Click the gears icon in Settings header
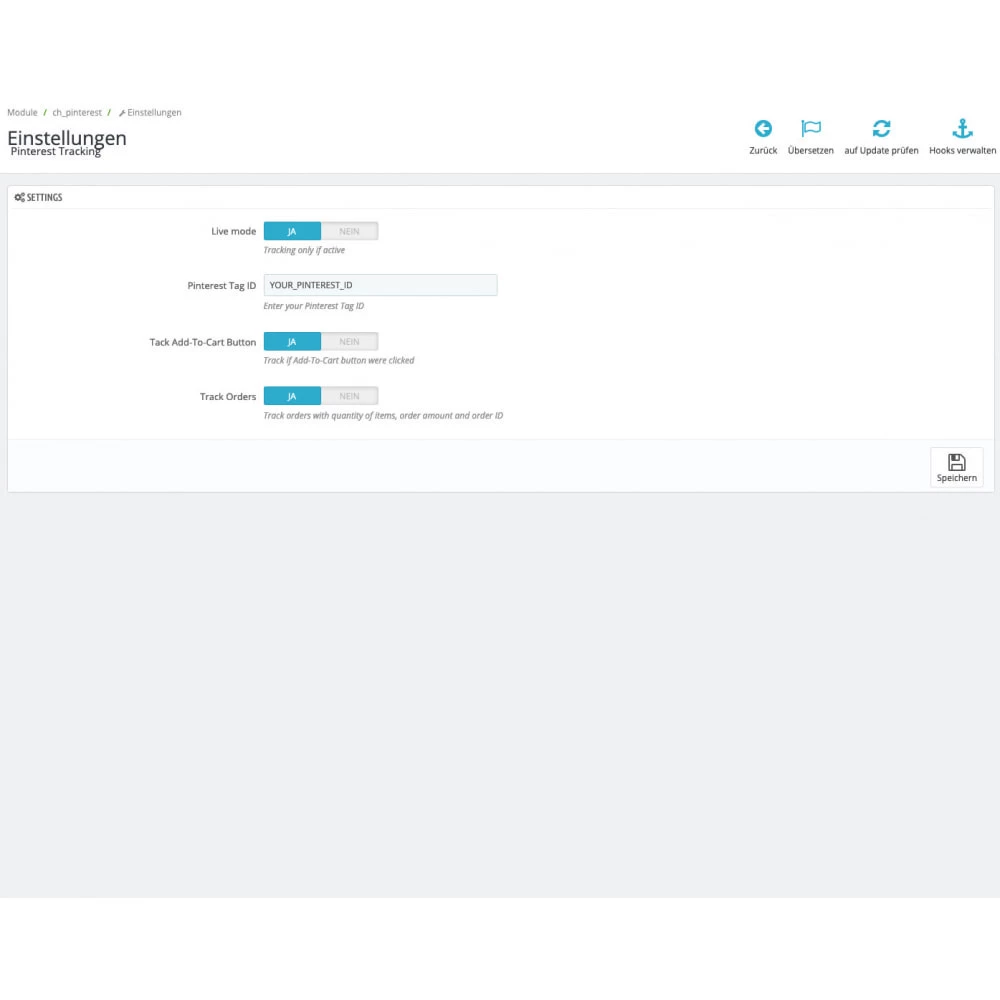Screen dimensions: 1000x1000 (x=20, y=198)
